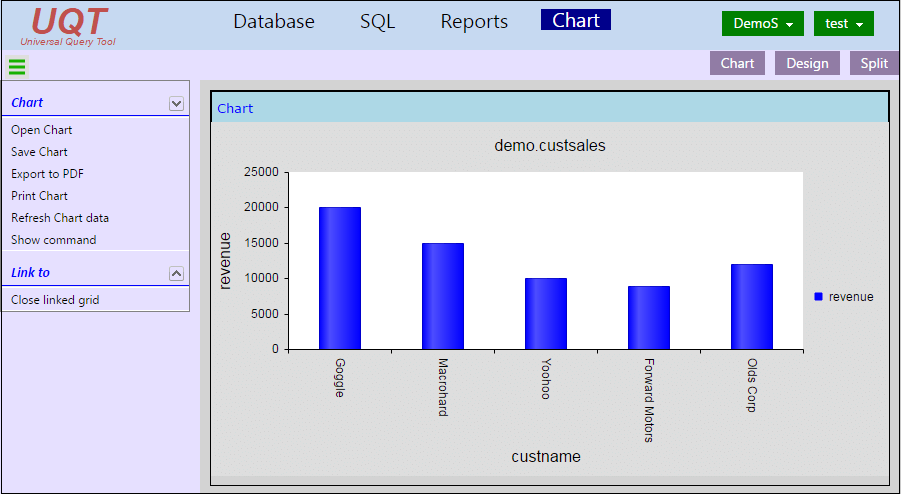Image resolution: width=901 pixels, height=494 pixels.
Task: Click the custname axis title
Action: pyautogui.click(x=546, y=457)
